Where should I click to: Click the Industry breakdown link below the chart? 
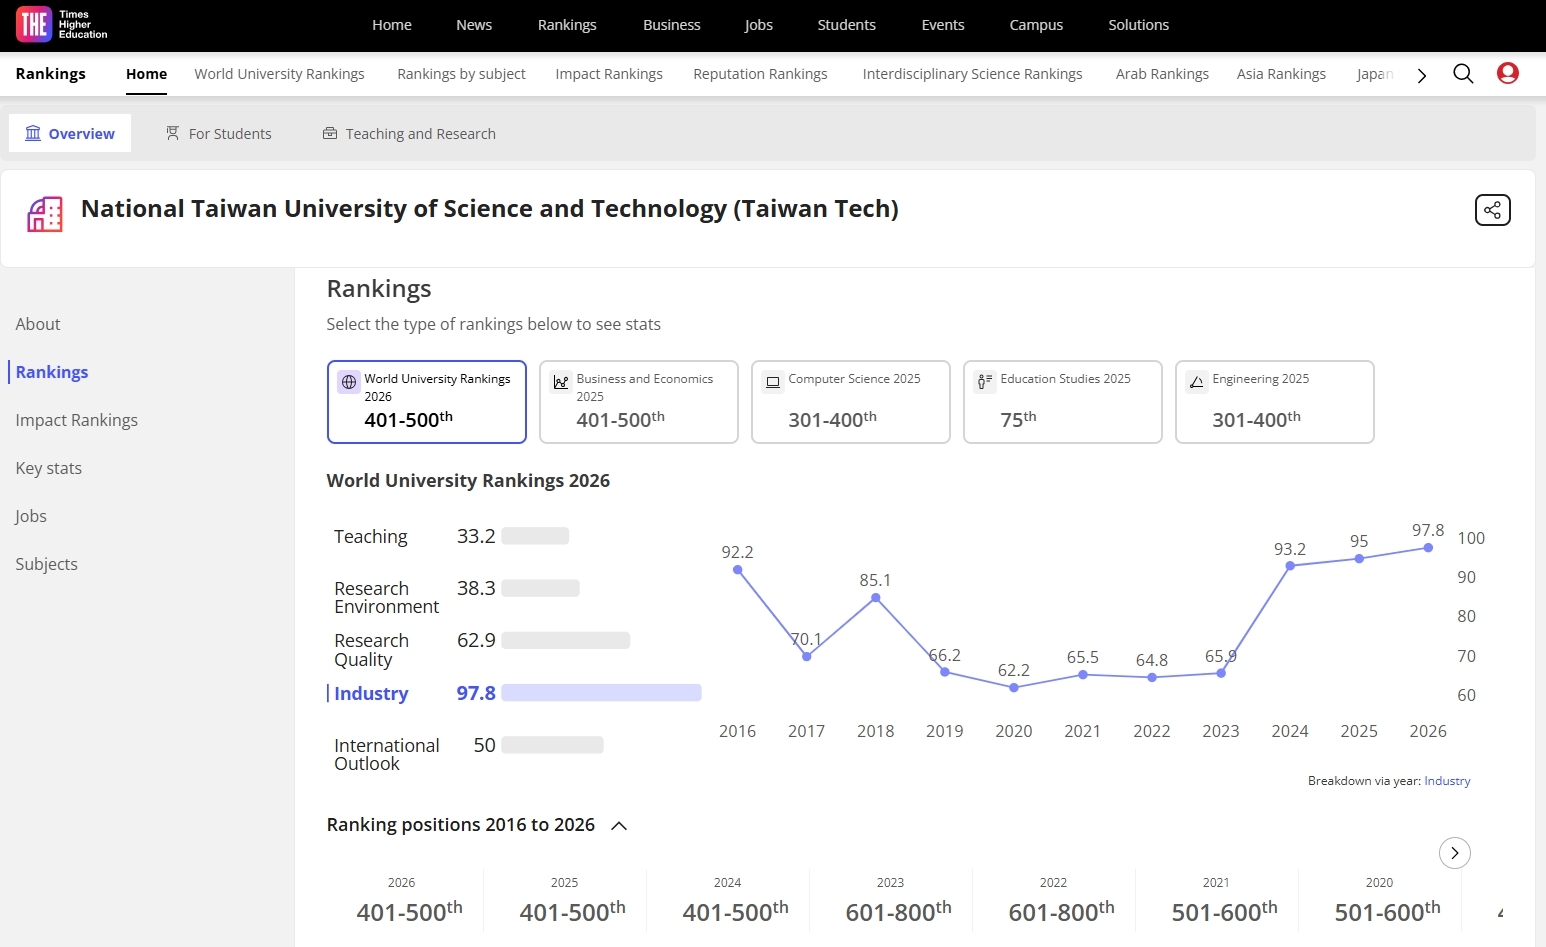(1447, 780)
